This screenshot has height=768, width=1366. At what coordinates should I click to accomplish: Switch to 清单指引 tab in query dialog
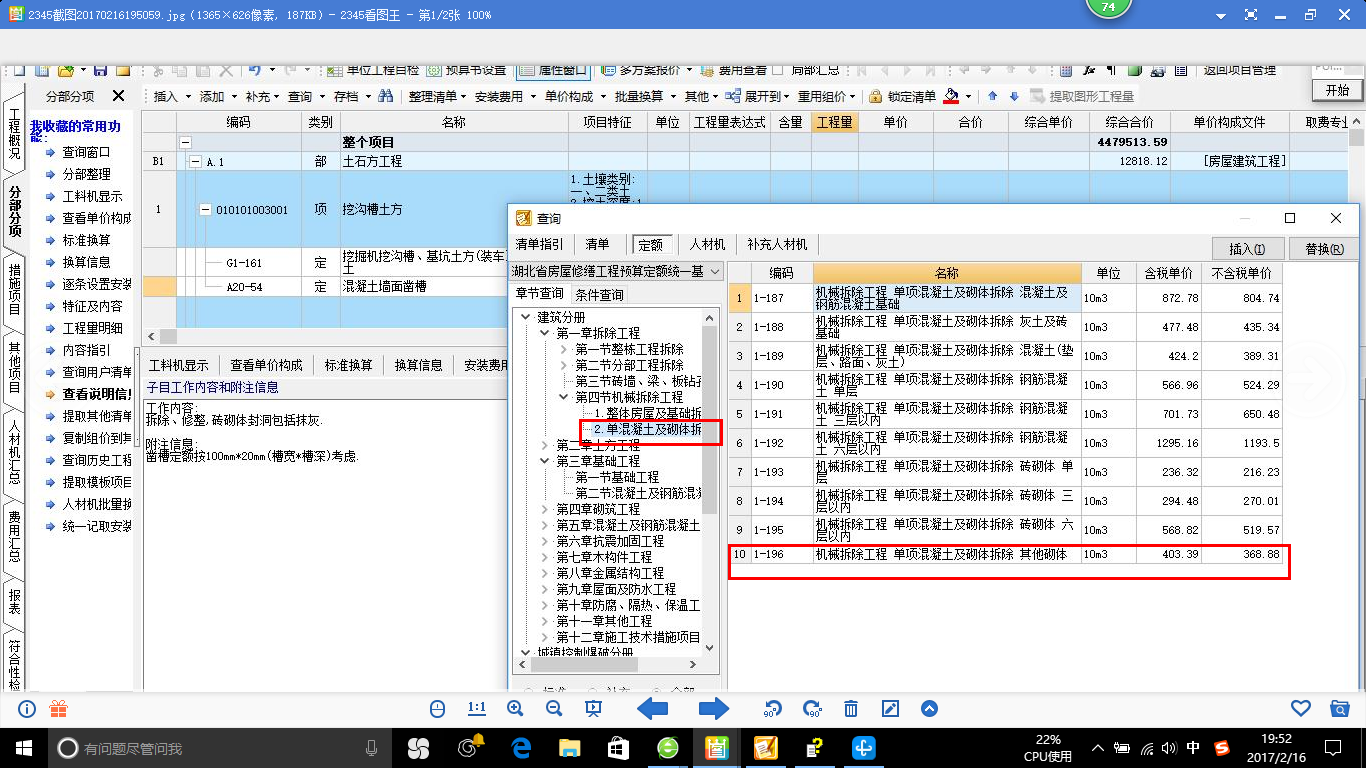coord(539,244)
